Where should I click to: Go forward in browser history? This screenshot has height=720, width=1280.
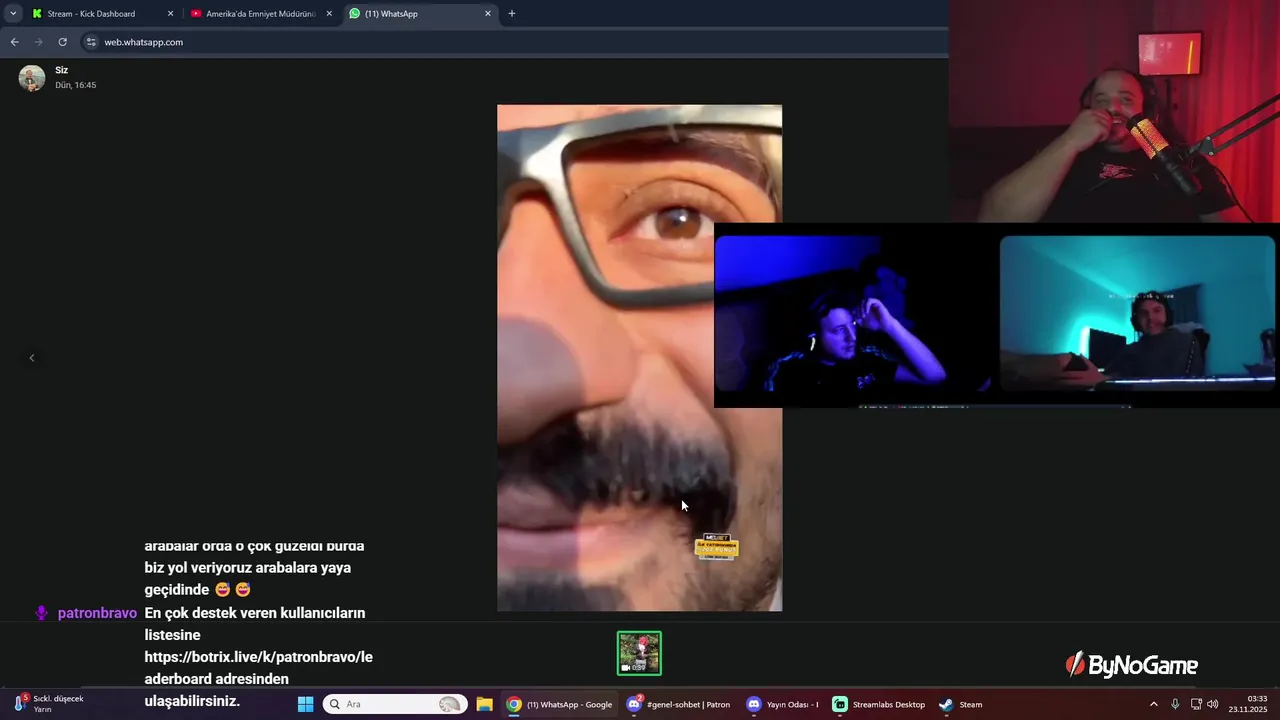pyautogui.click(x=38, y=42)
